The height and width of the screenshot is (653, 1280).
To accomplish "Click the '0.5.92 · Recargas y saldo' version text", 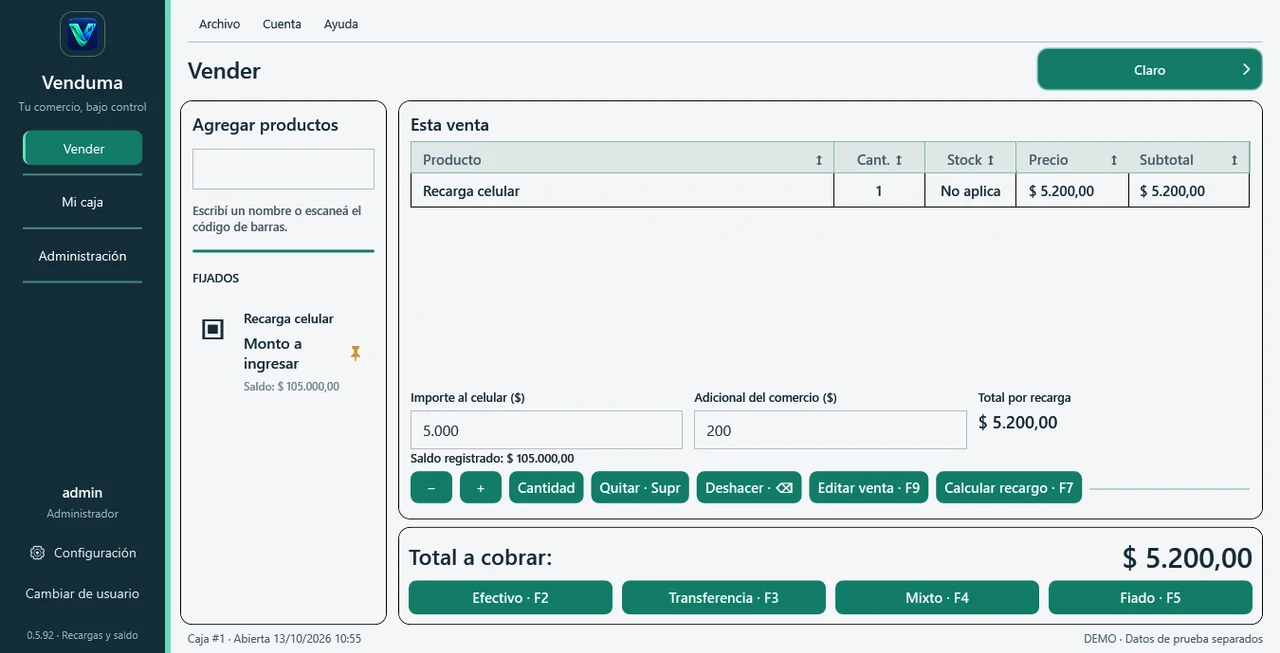I will [x=82, y=636].
